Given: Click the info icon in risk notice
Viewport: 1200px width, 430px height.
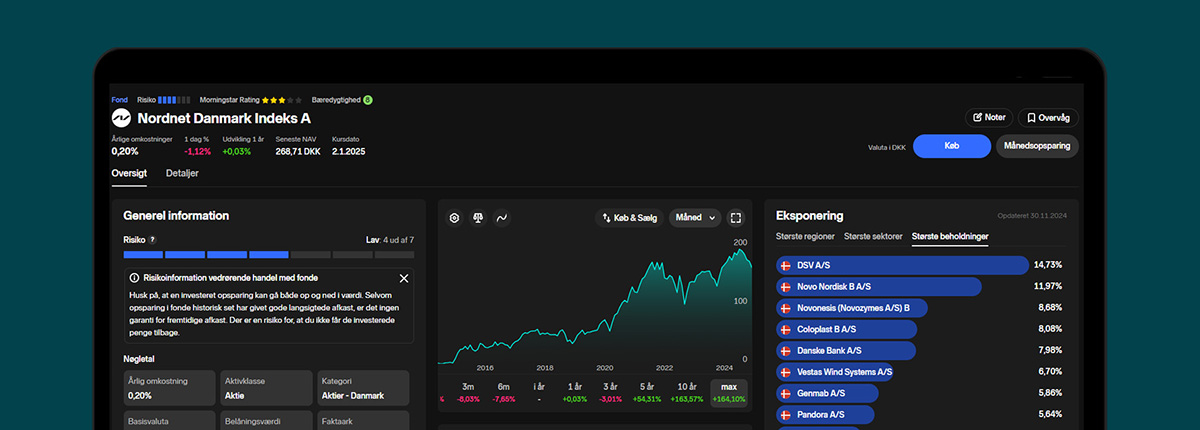Looking at the screenshot, I should (135, 278).
